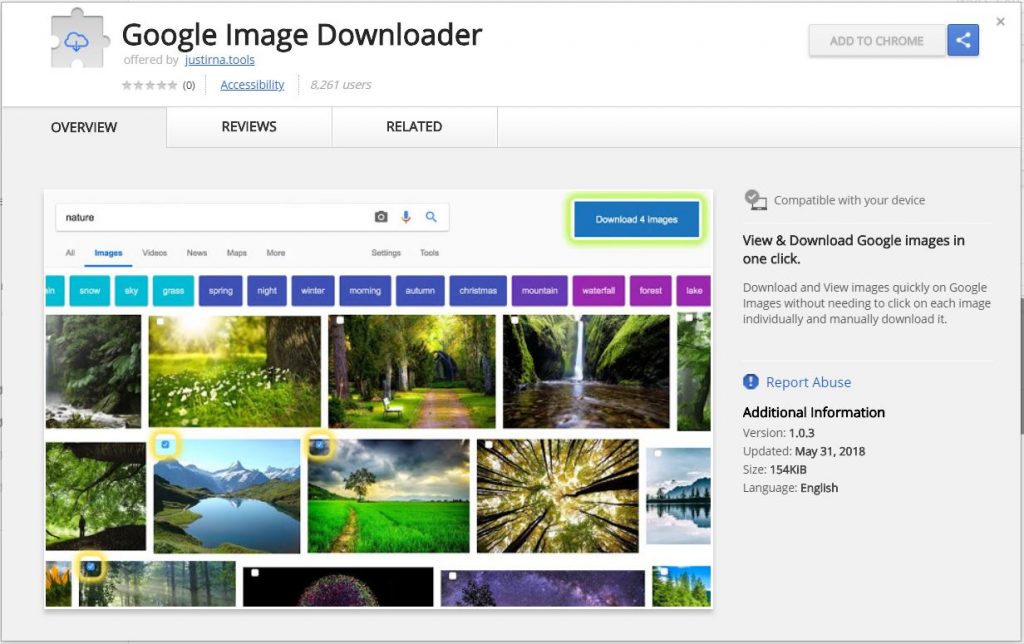This screenshot has width=1024, height=644.
Task: Share the extension via the blue share icon
Action: pos(962,40)
